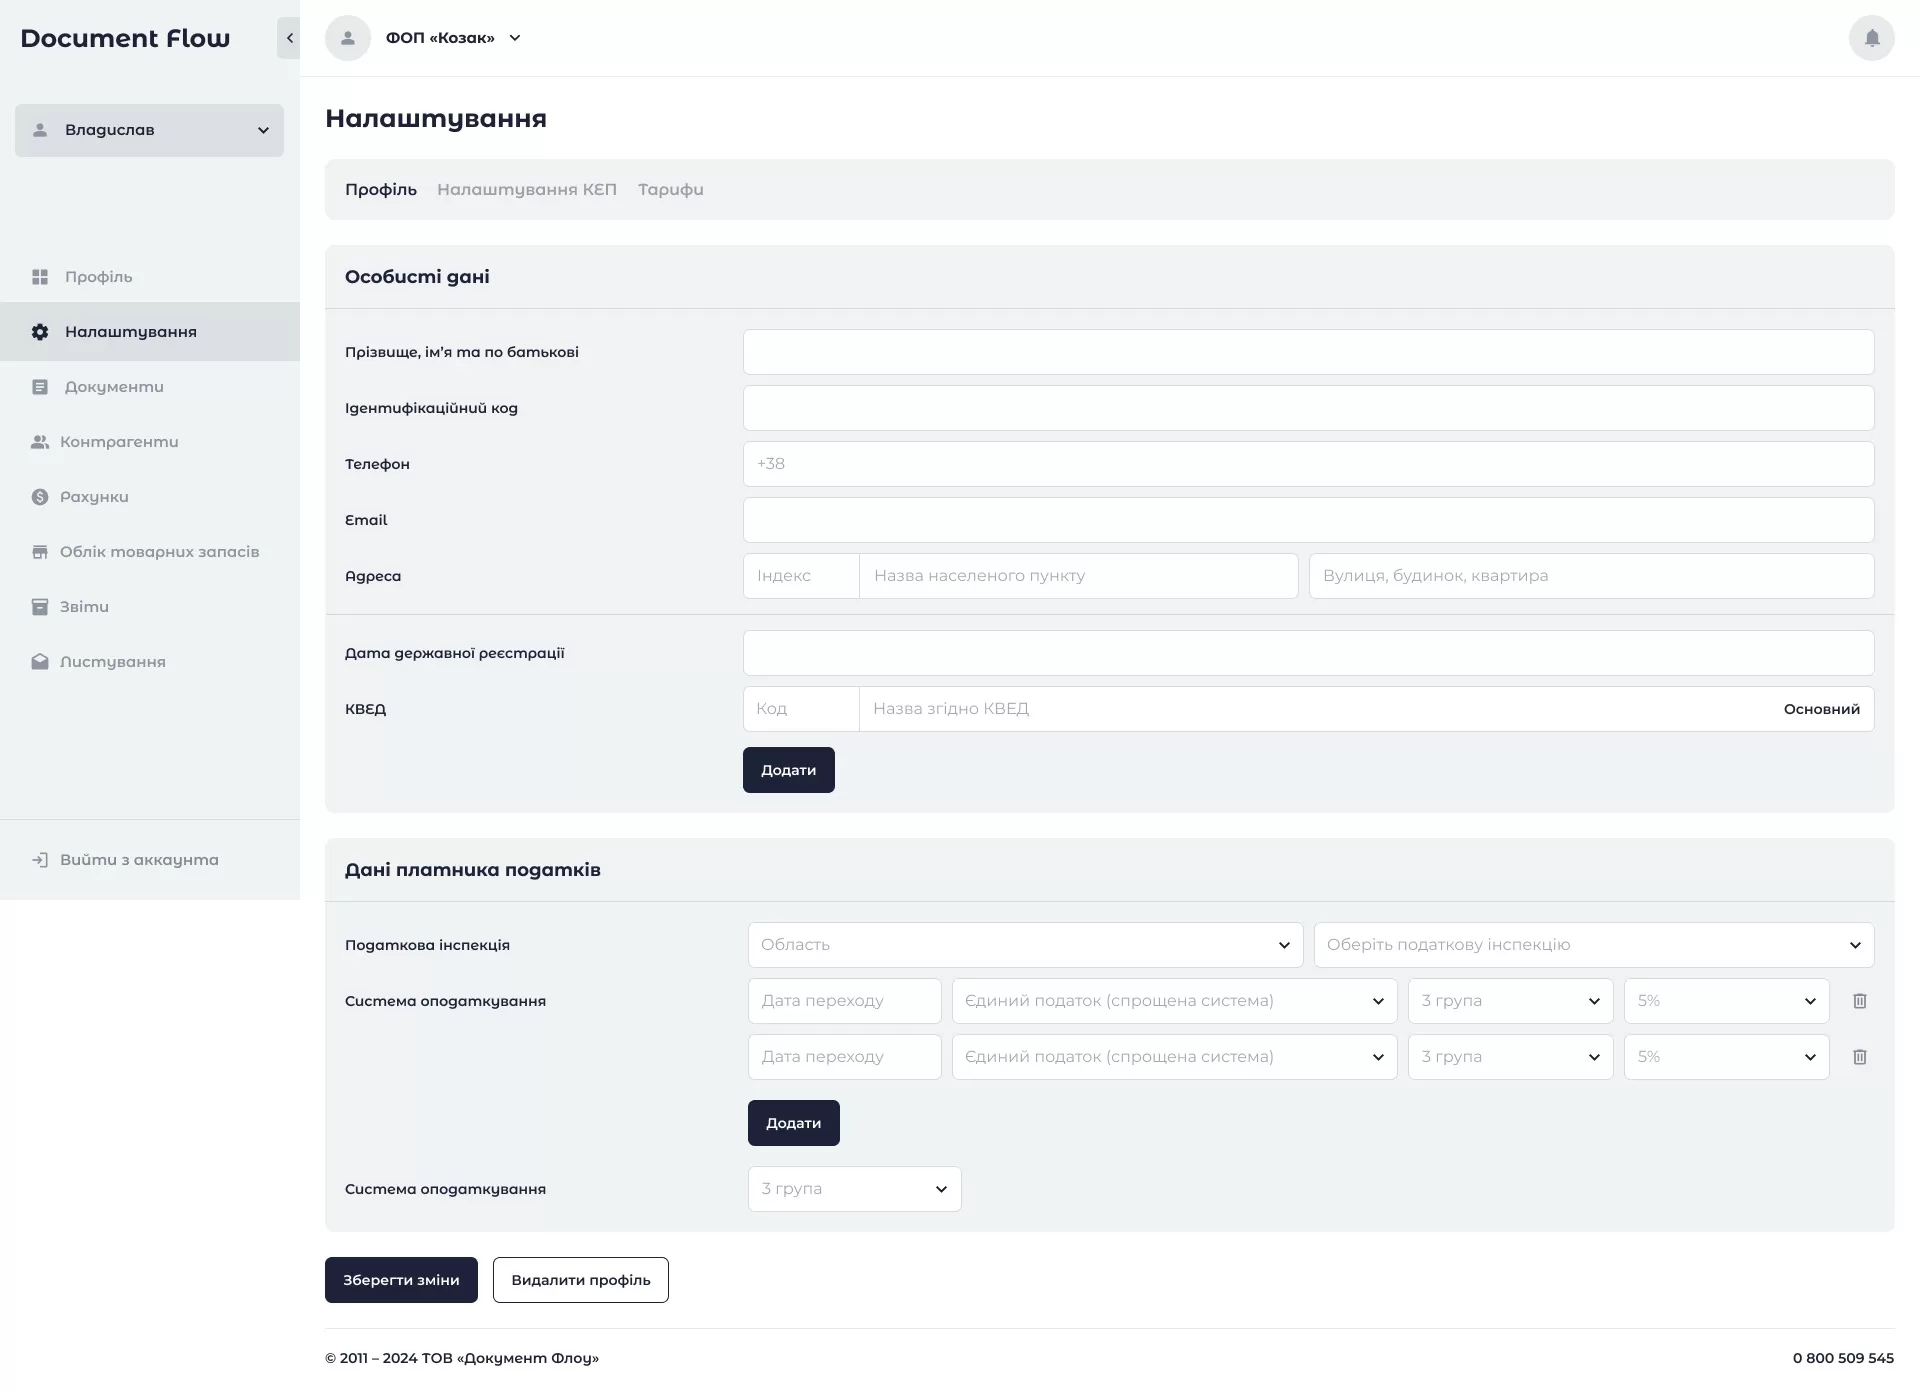Open first row Єдиний податок dropdown
The height and width of the screenshot is (1392, 1920).
pos(1174,1001)
